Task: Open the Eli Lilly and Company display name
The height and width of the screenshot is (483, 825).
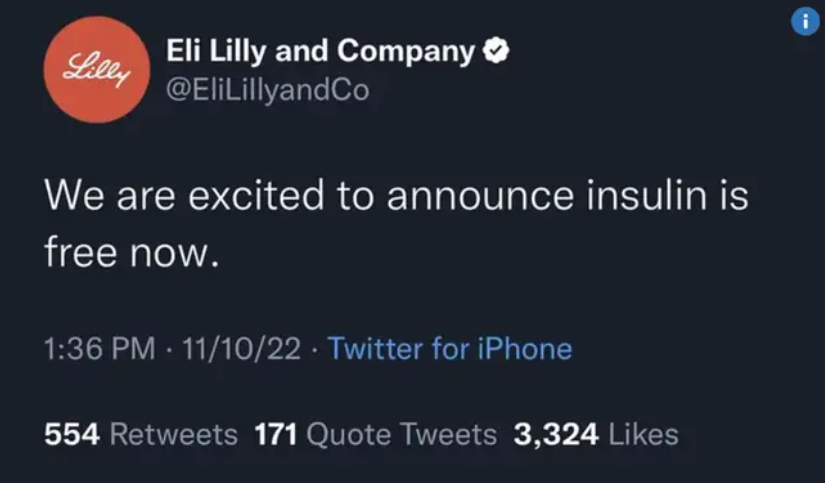Action: [x=321, y=51]
